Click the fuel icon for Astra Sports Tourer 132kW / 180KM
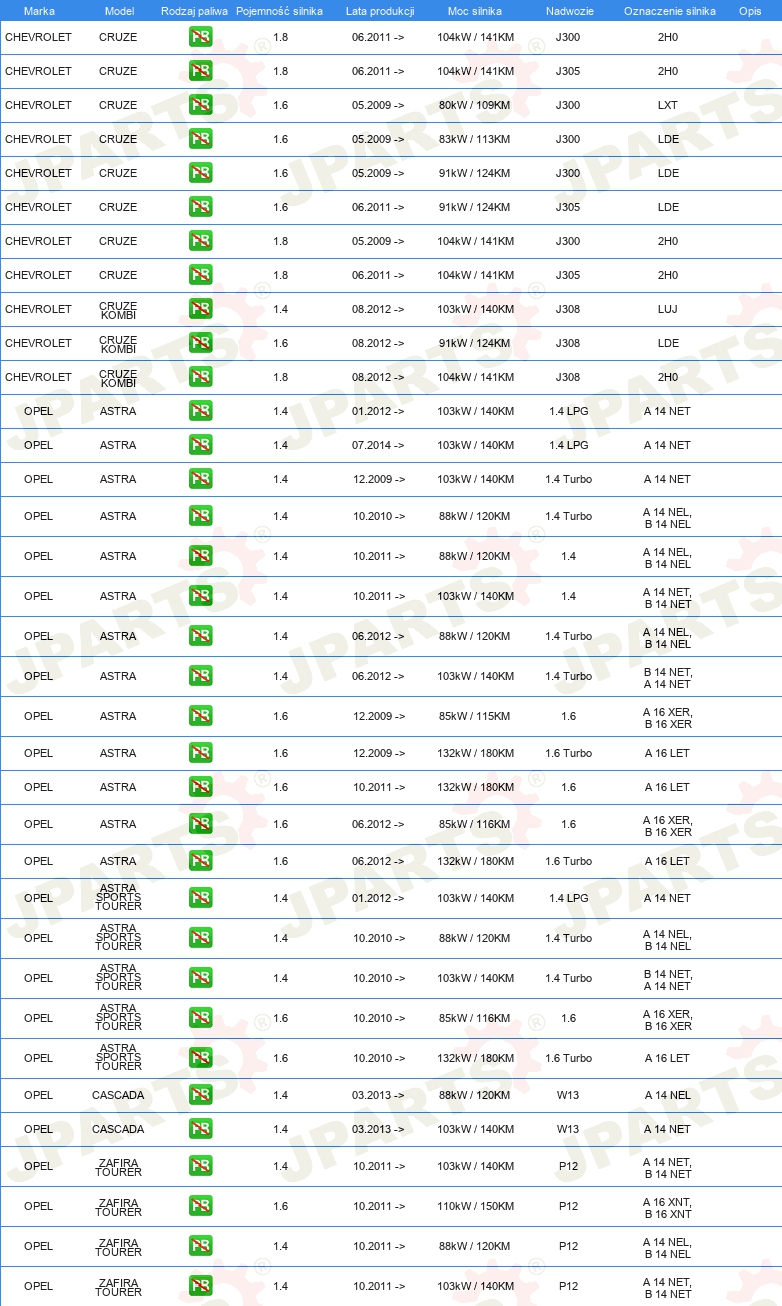This screenshot has height=1306, width=782. click(200, 1058)
